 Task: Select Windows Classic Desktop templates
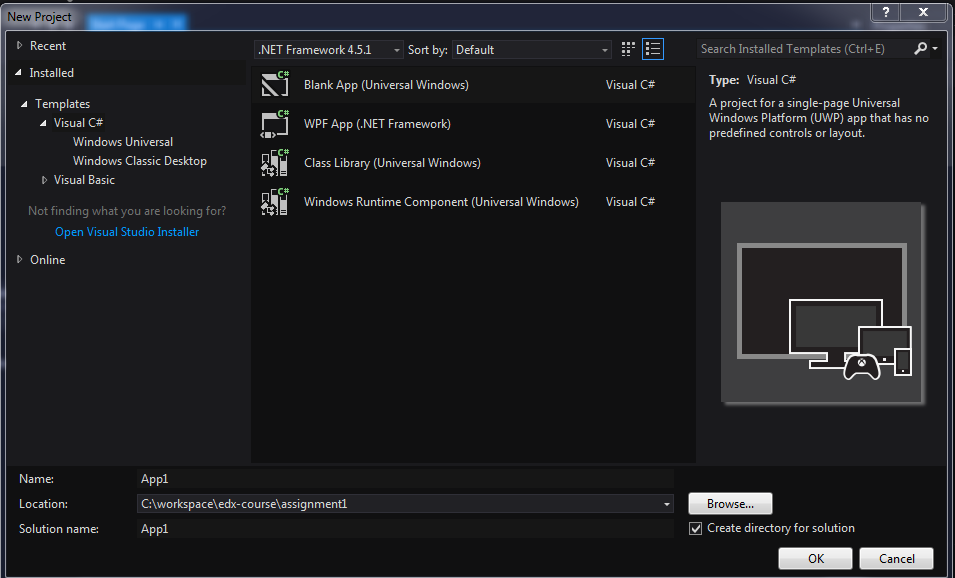point(139,160)
